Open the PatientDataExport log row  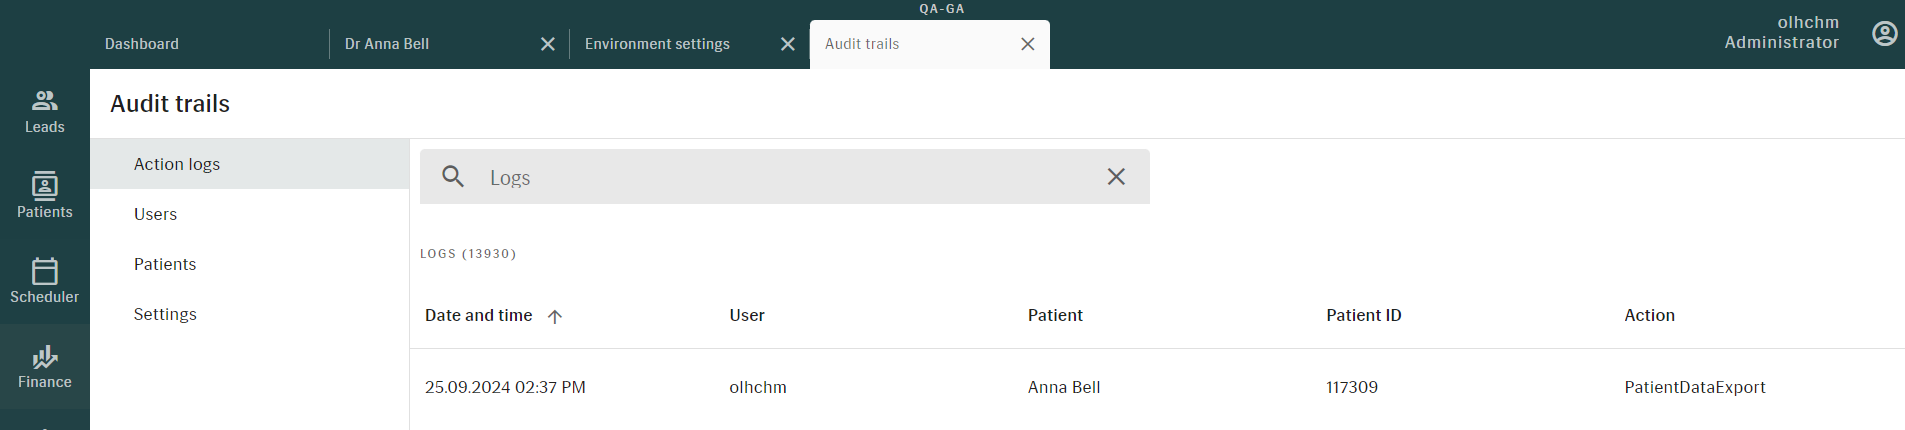[1157, 387]
